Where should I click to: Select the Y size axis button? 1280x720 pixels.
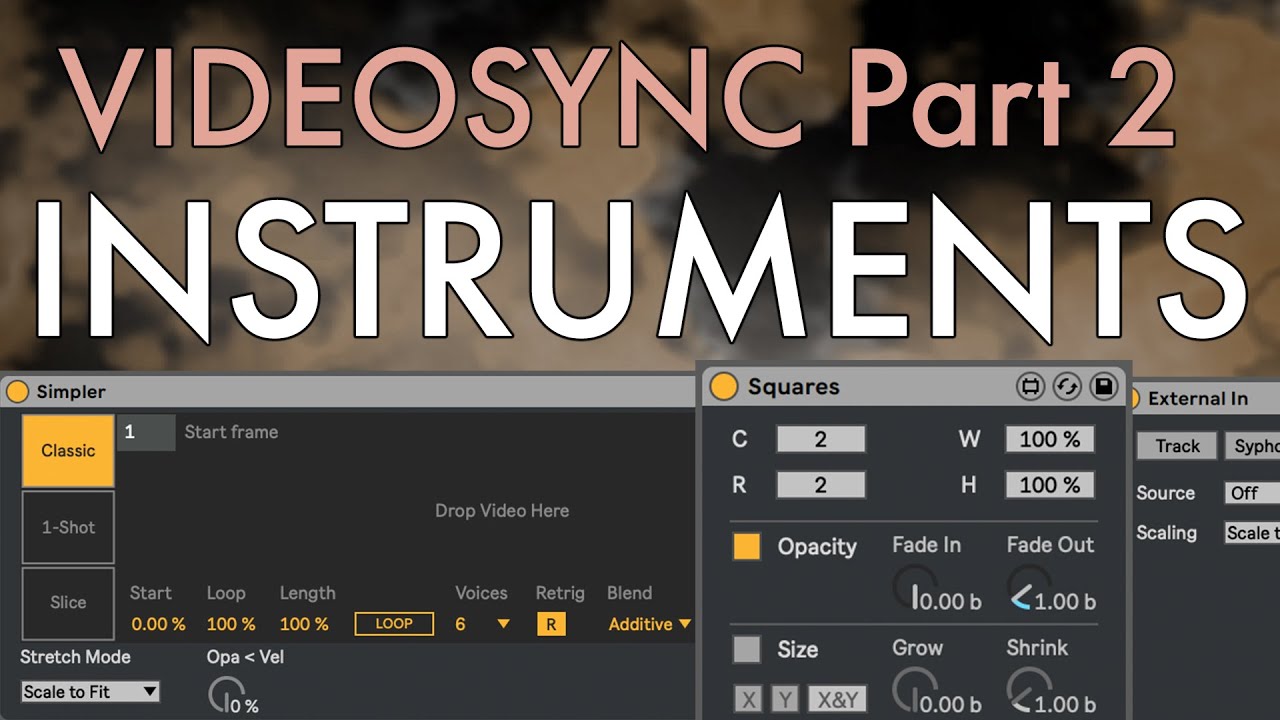785,699
